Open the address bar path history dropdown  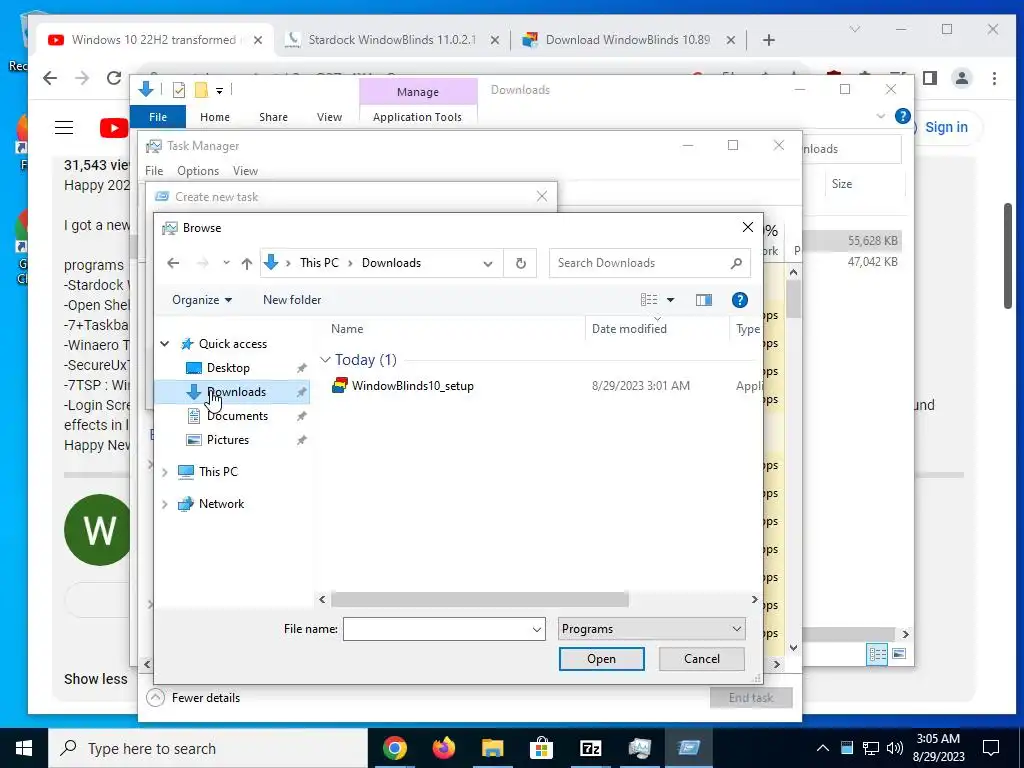[x=487, y=263]
